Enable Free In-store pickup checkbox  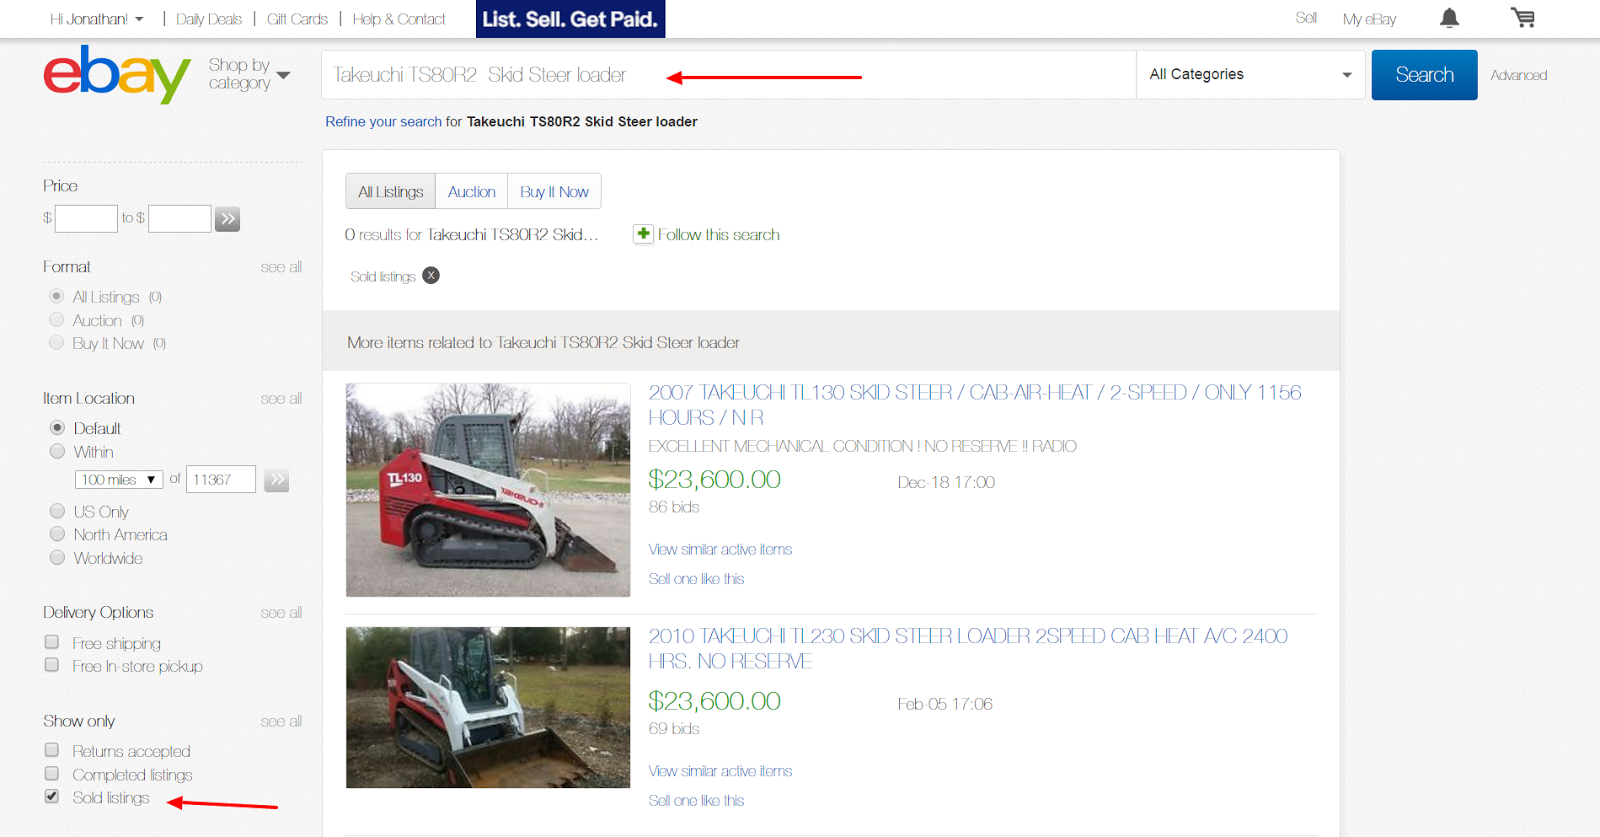click(52, 665)
